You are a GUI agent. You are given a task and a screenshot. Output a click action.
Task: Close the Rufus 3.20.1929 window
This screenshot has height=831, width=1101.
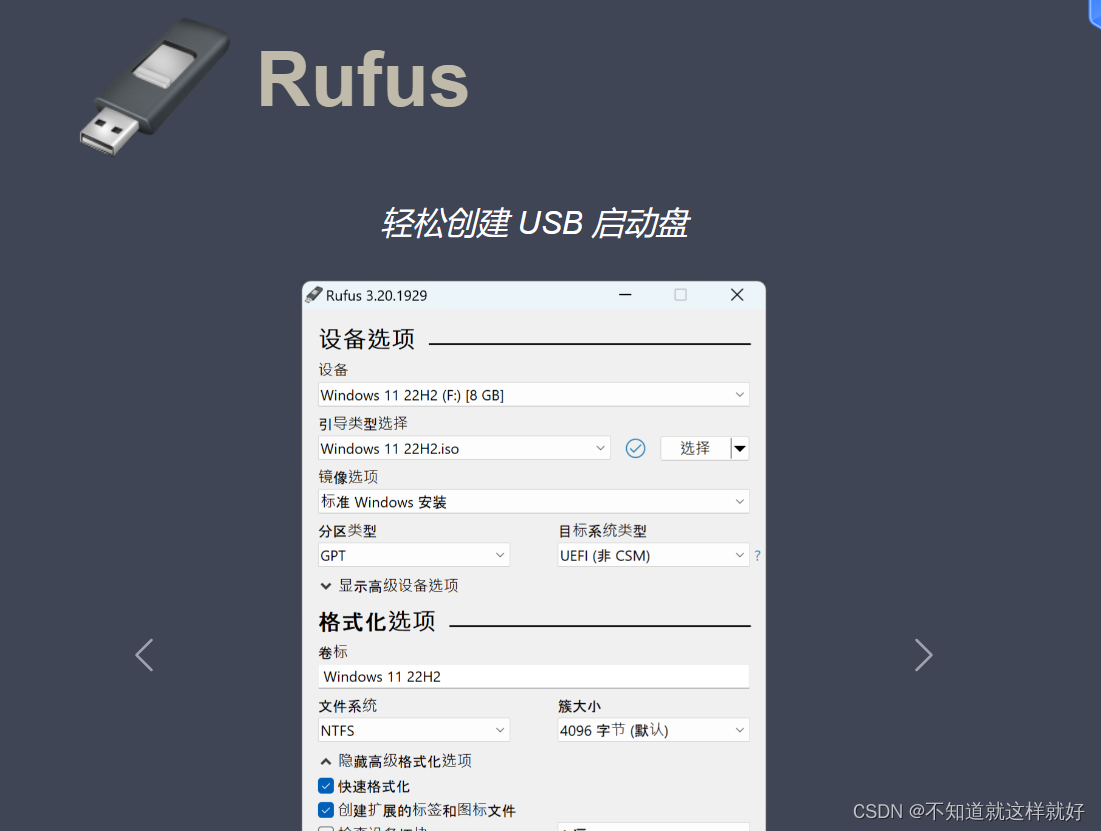pos(737,295)
